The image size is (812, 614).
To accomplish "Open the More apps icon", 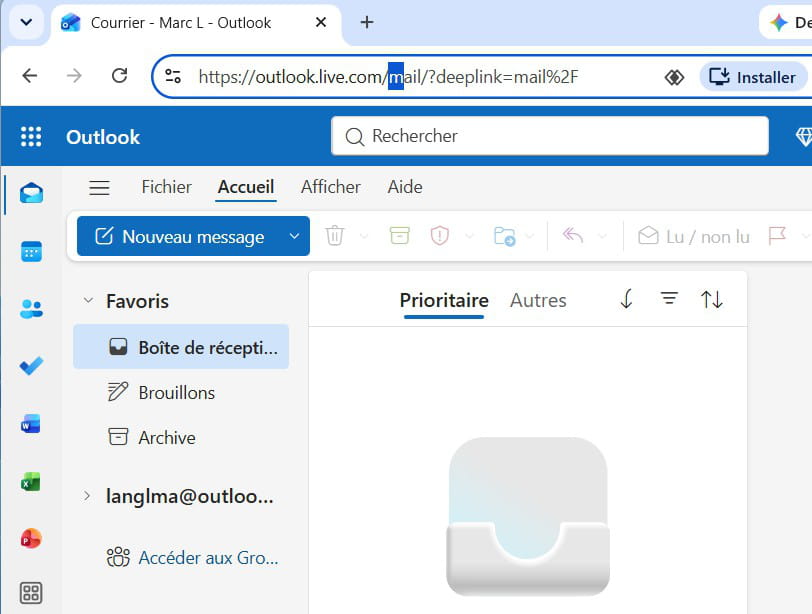I will [31, 593].
